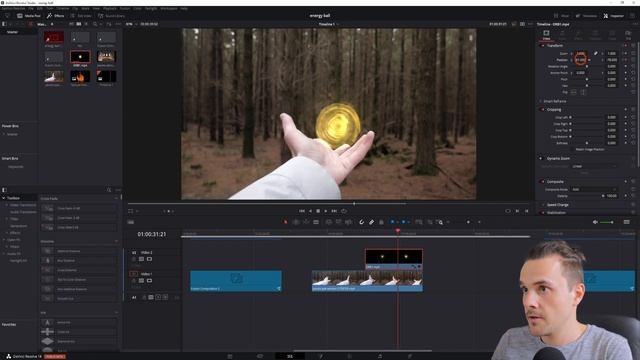Click the play reverse button
This screenshot has height=360, width=640.
coord(310,211)
